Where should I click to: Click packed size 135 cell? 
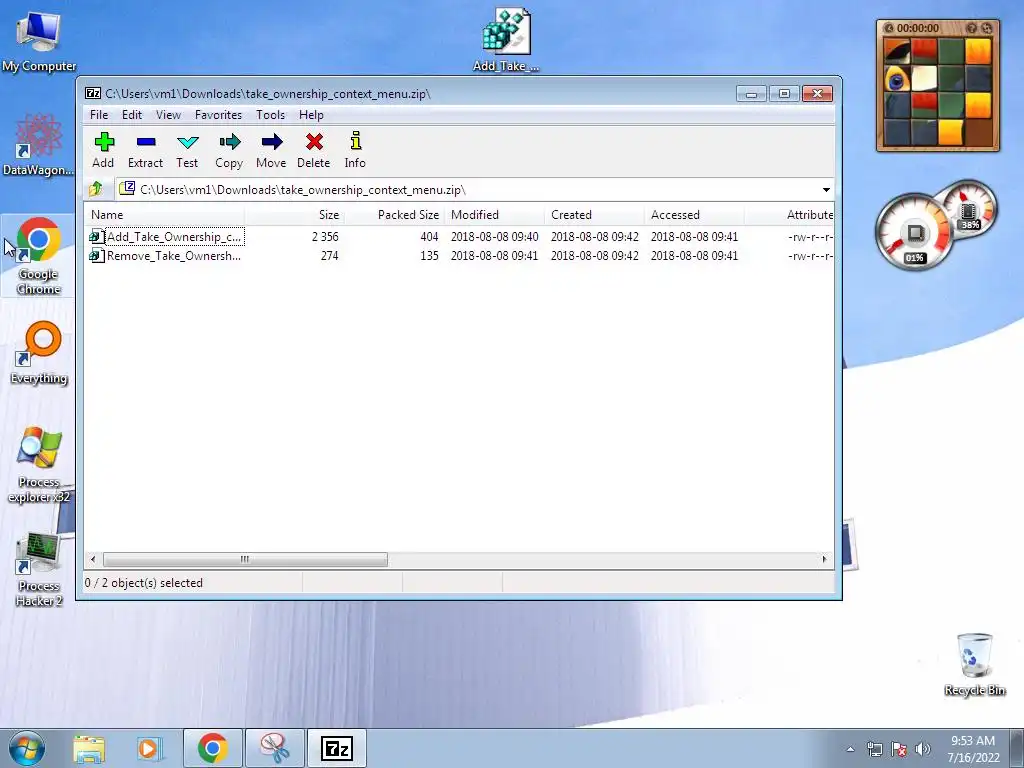pyautogui.click(x=429, y=256)
